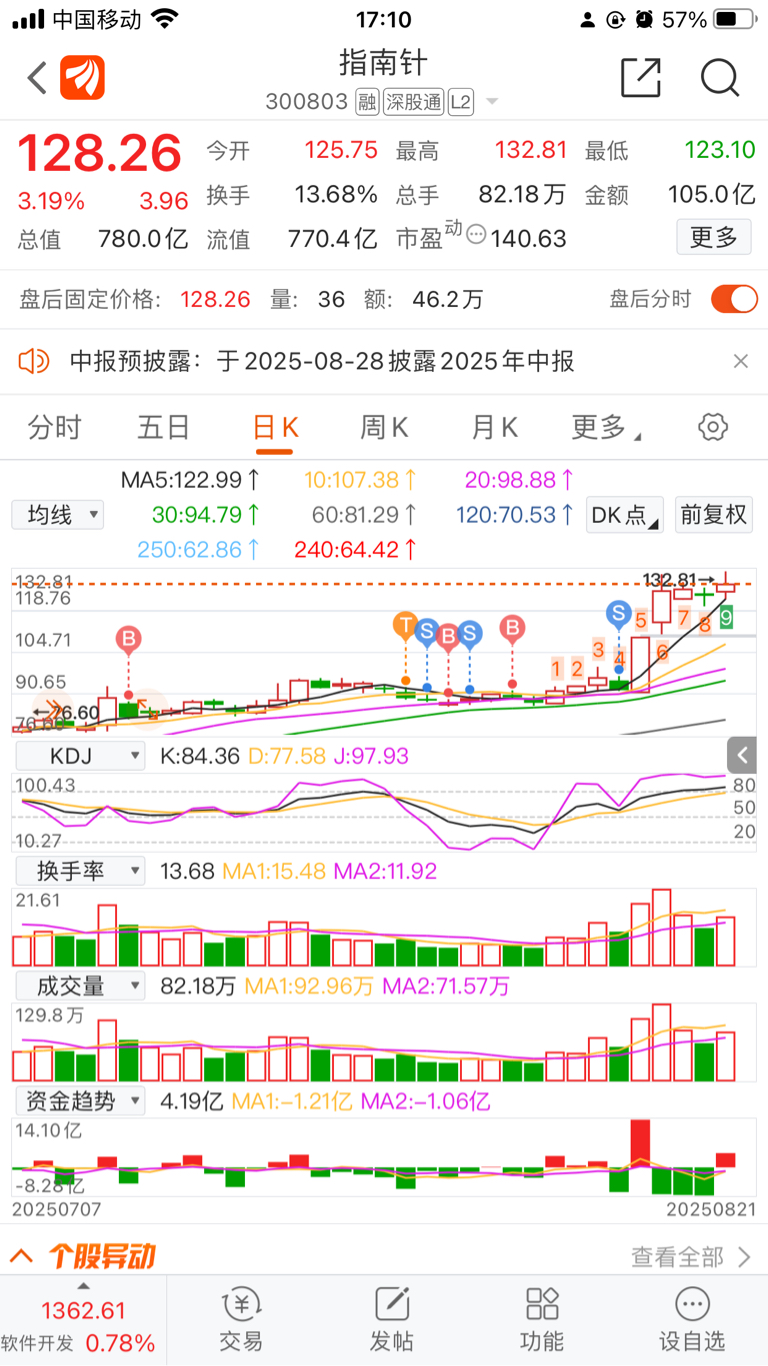Open the 发帖 post icon

392,1321
